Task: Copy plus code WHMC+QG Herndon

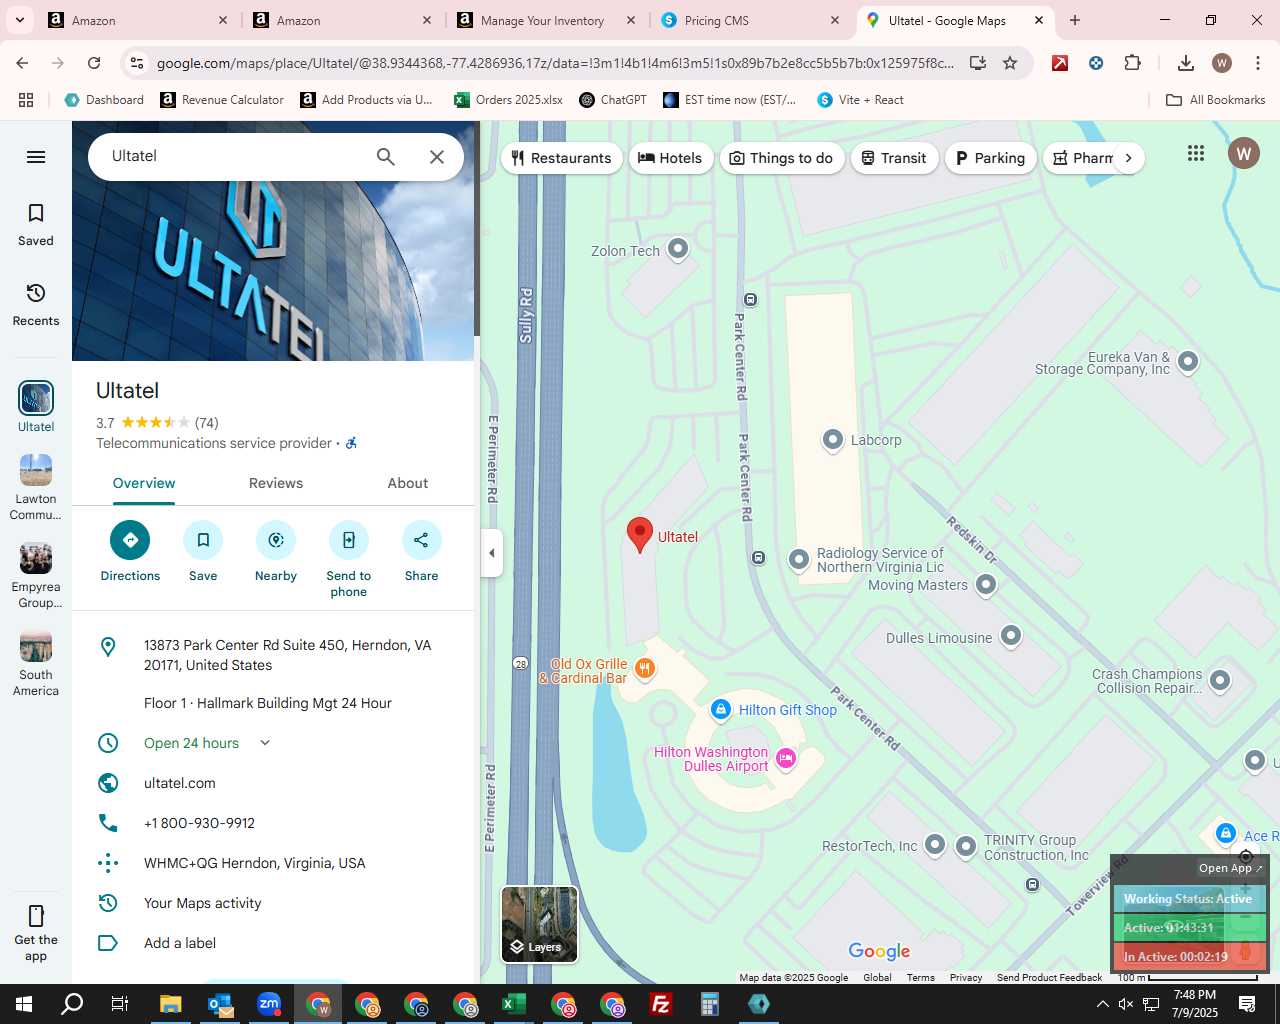Action: click(x=255, y=863)
